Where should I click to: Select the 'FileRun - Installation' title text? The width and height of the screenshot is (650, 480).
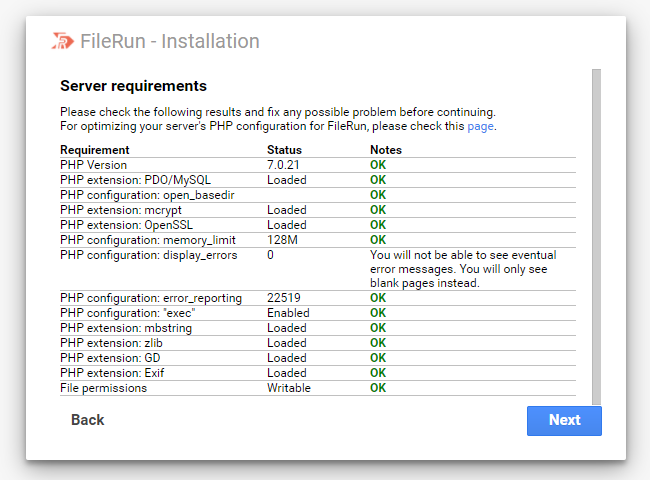[x=170, y=41]
